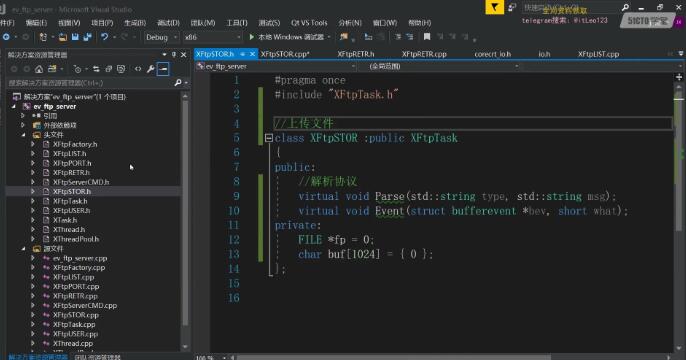Screen dimensions: 686x360
Task: Click the open file folder icon
Action: click(x=63, y=37)
